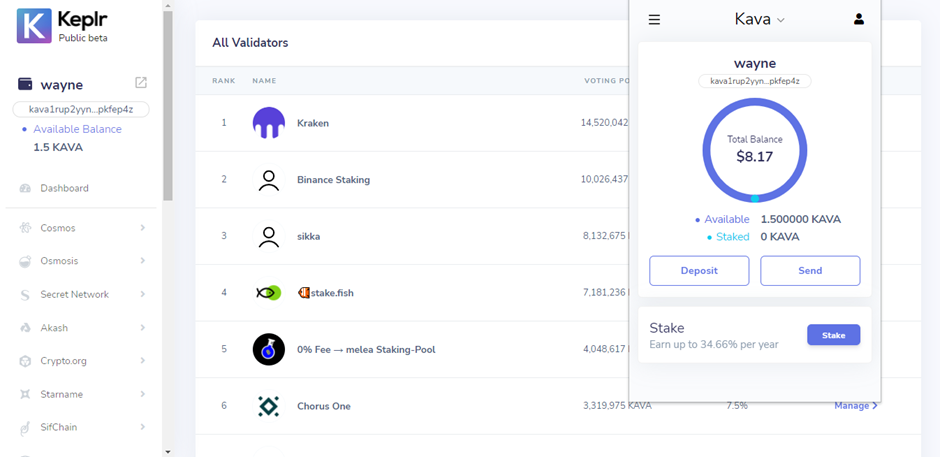Click the sikka validator avatar icon
This screenshot has width=940, height=457.
(x=269, y=236)
